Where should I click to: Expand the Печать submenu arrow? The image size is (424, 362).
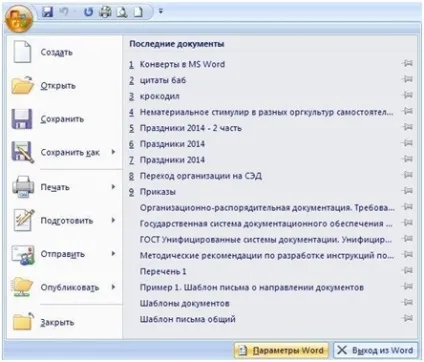click(113, 187)
